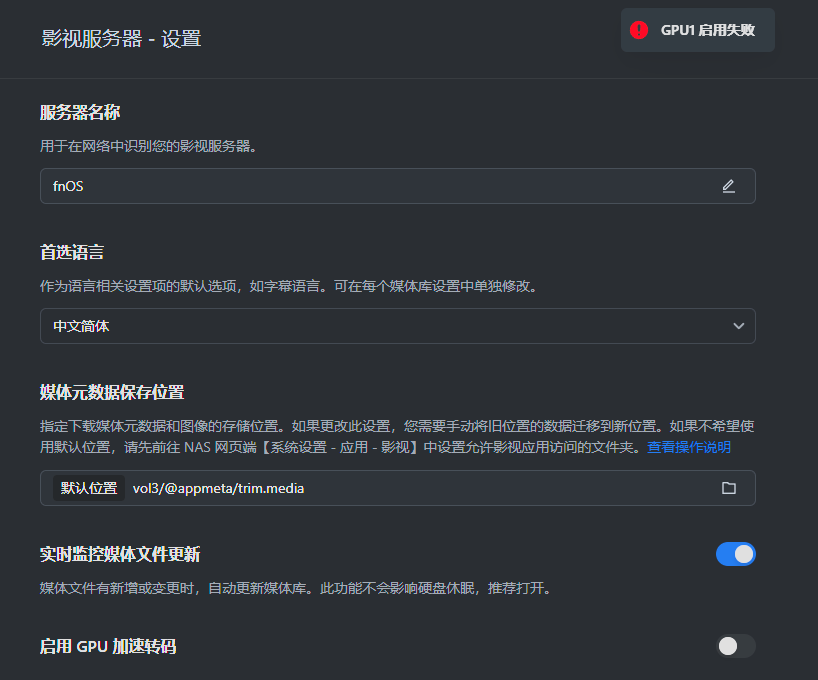
Task: Click the 用于在网络中识别您的影视服务器 description
Action: pos(149,146)
